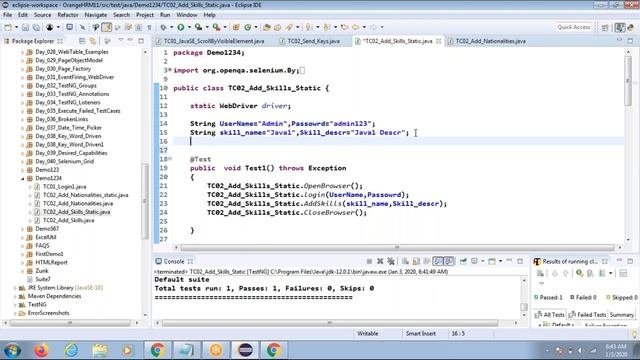This screenshot has height=360, width=640.
Task: Click Remove All Terminated Launches icon in Console
Action: pos(391,261)
